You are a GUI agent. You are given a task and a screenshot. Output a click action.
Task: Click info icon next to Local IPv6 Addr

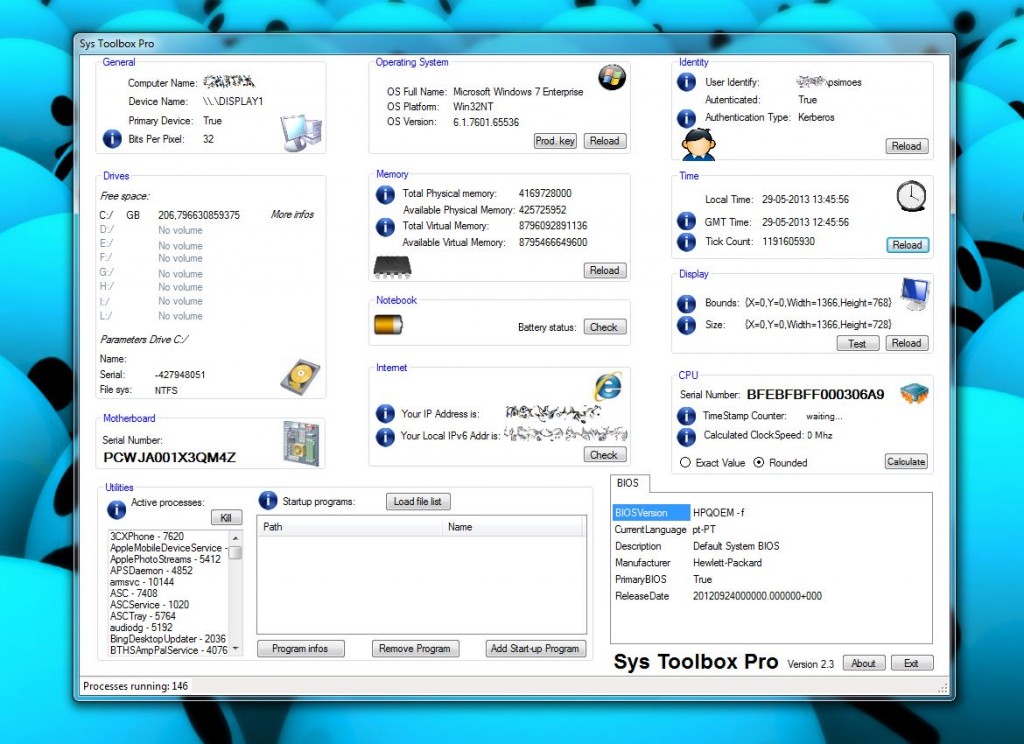pyautogui.click(x=385, y=436)
